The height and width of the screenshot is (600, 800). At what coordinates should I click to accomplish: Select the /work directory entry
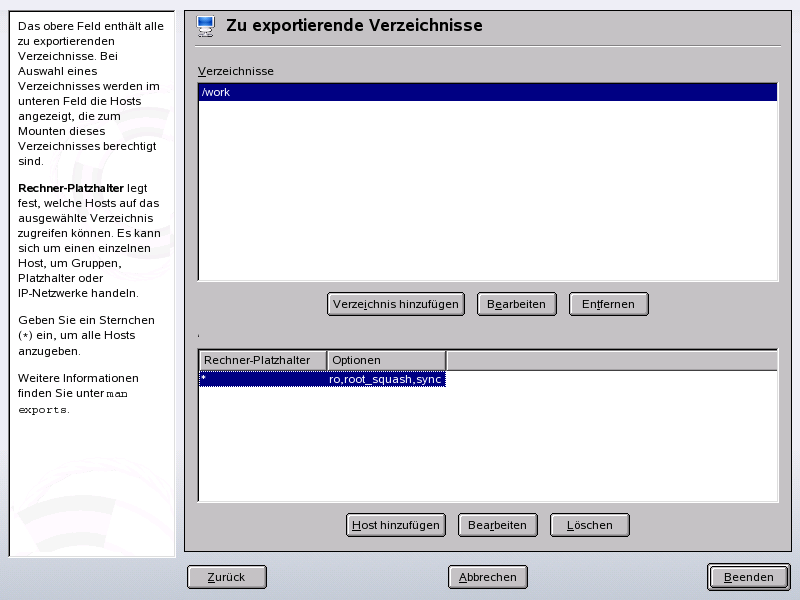pos(300,91)
